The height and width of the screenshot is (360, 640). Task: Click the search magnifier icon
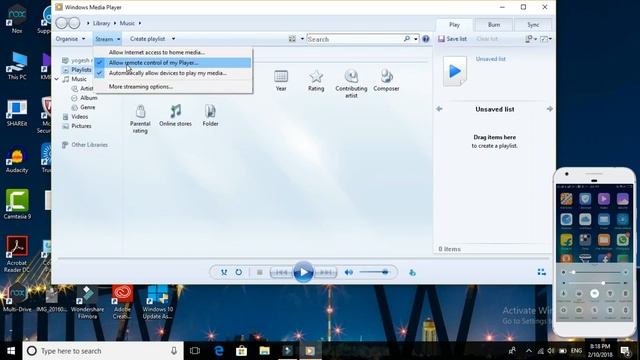coord(407,39)
